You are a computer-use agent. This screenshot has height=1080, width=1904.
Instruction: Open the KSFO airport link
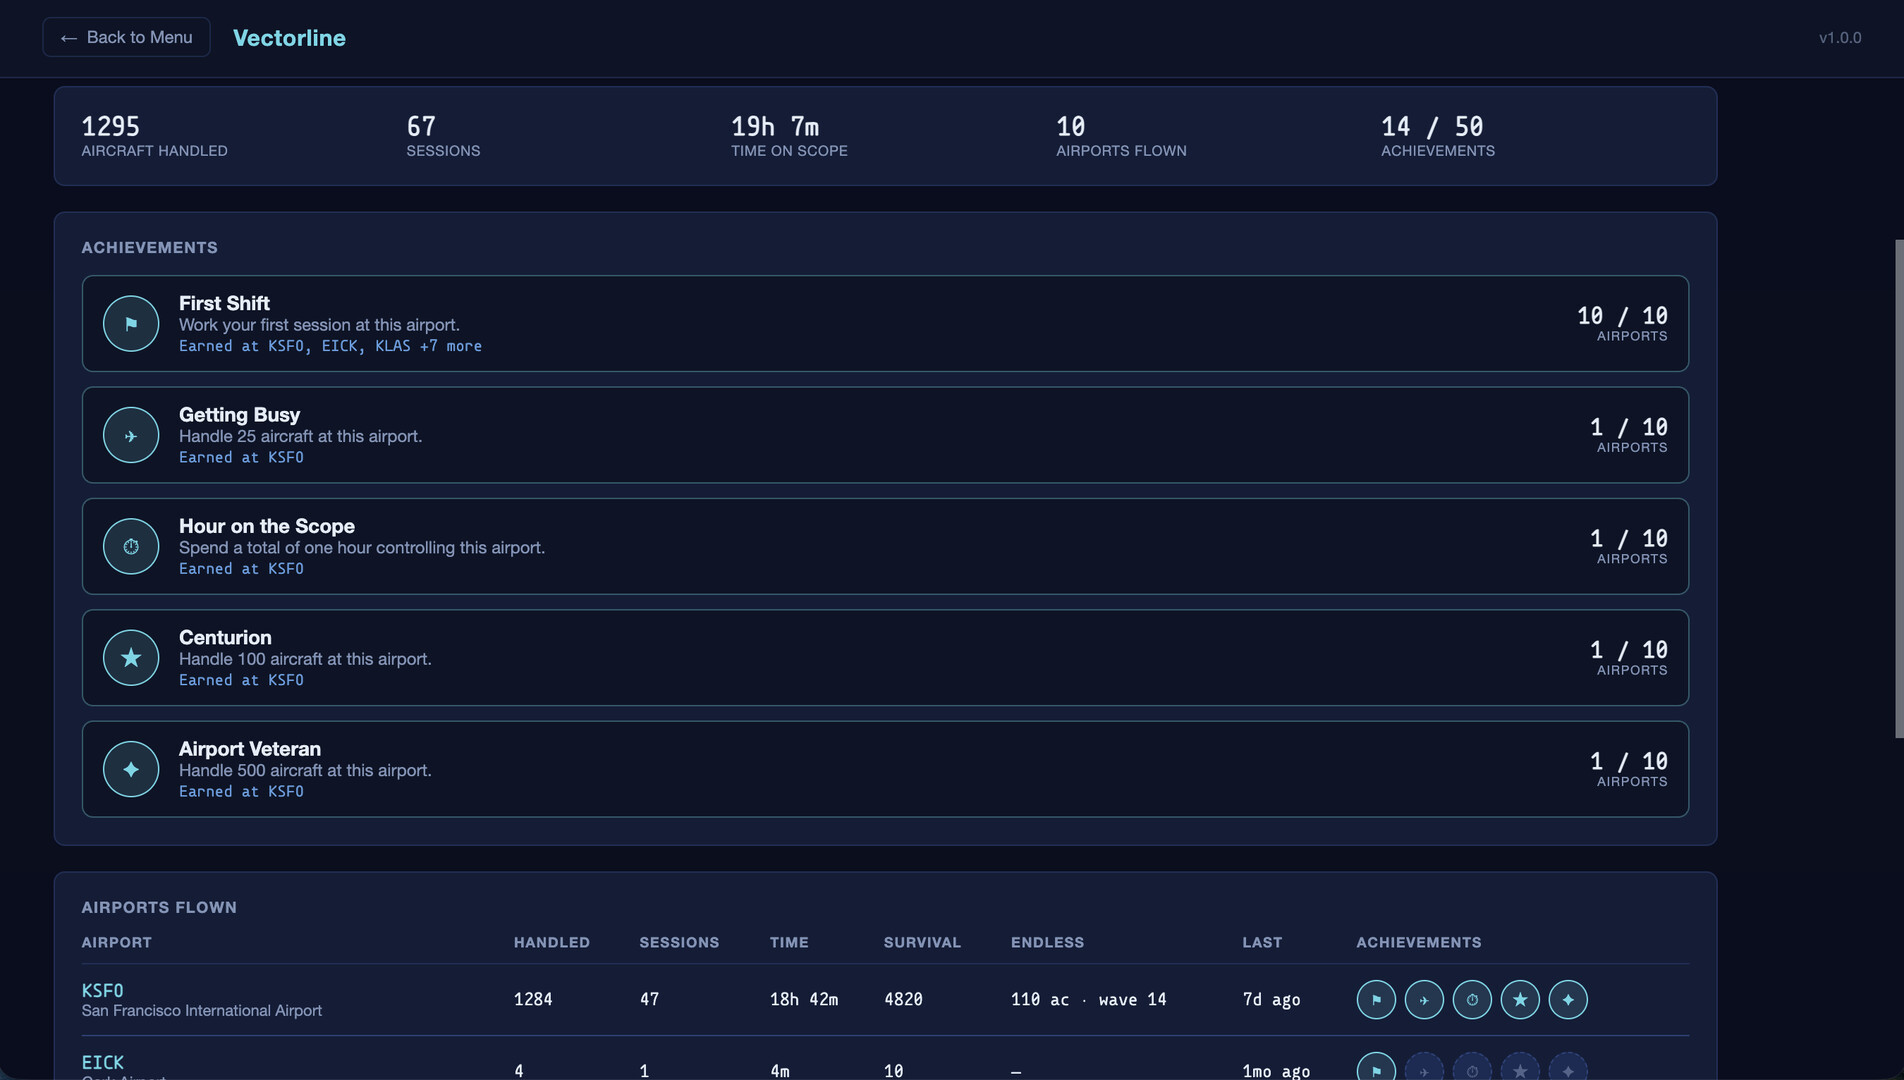[x=102, y=990]
